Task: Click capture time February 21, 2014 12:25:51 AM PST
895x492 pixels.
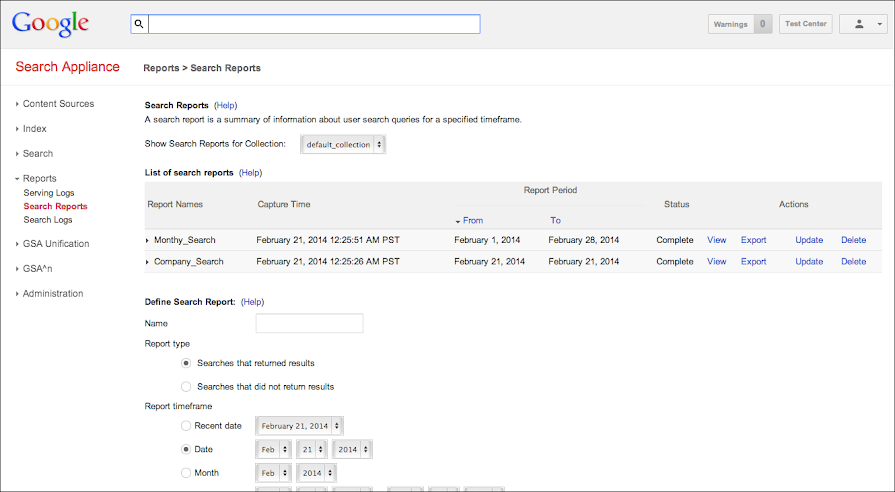Action: 328,240
